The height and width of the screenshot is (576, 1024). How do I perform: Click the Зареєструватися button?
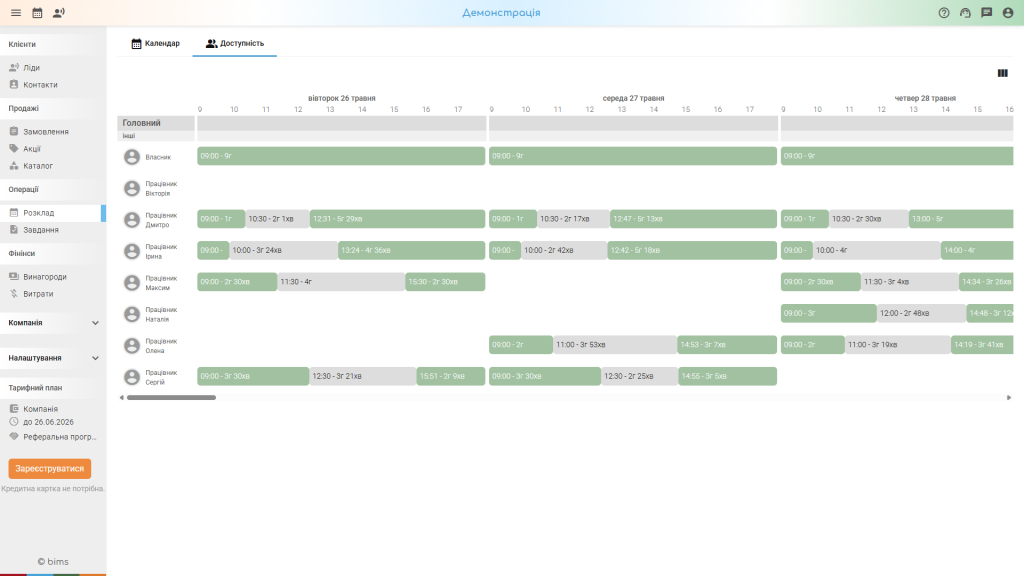(50, 468)
